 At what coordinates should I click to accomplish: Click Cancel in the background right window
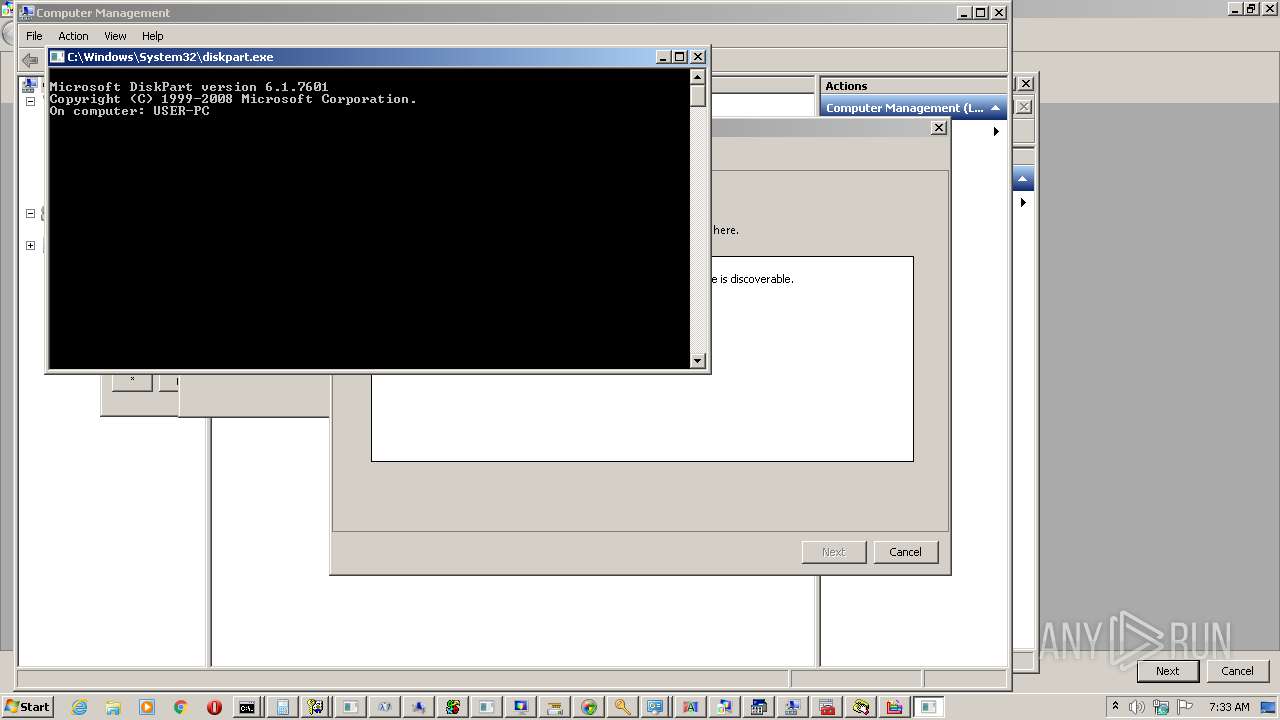click(x=1237, y=671)
